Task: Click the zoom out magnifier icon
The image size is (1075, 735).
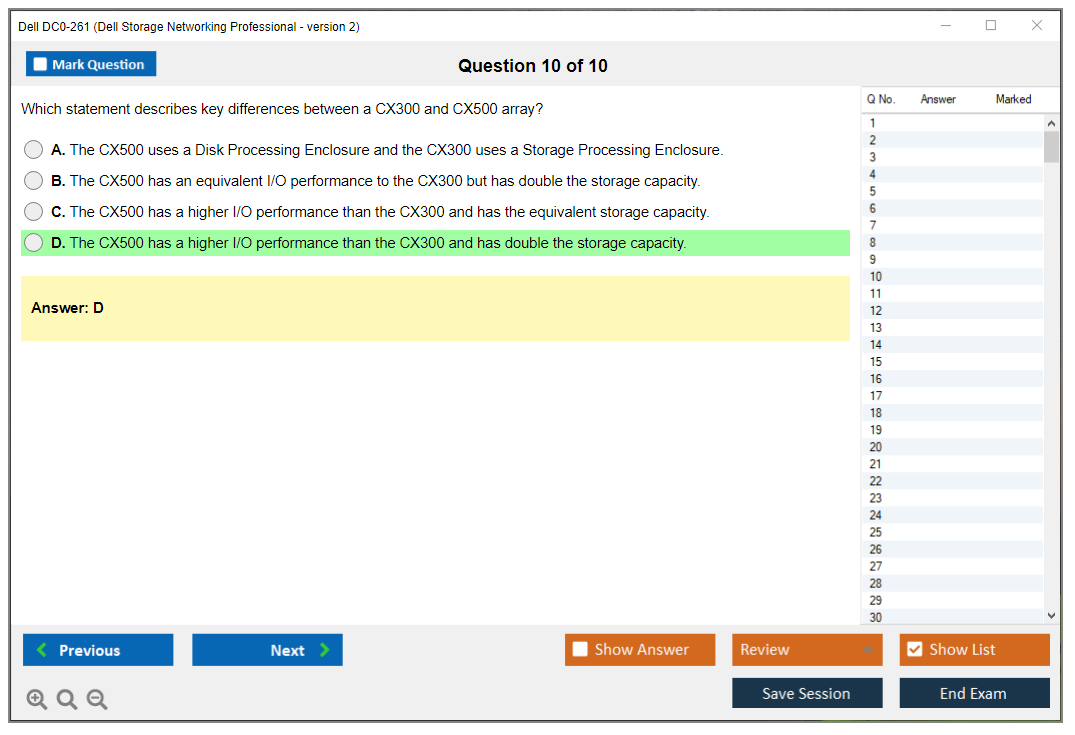Action: point(97,700)
